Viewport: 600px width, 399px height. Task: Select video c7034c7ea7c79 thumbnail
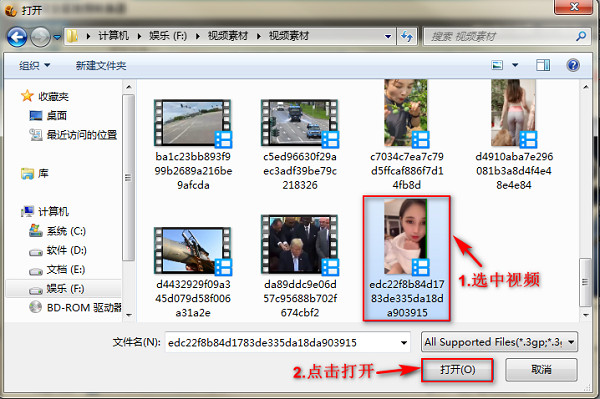[x=406, y=114]
